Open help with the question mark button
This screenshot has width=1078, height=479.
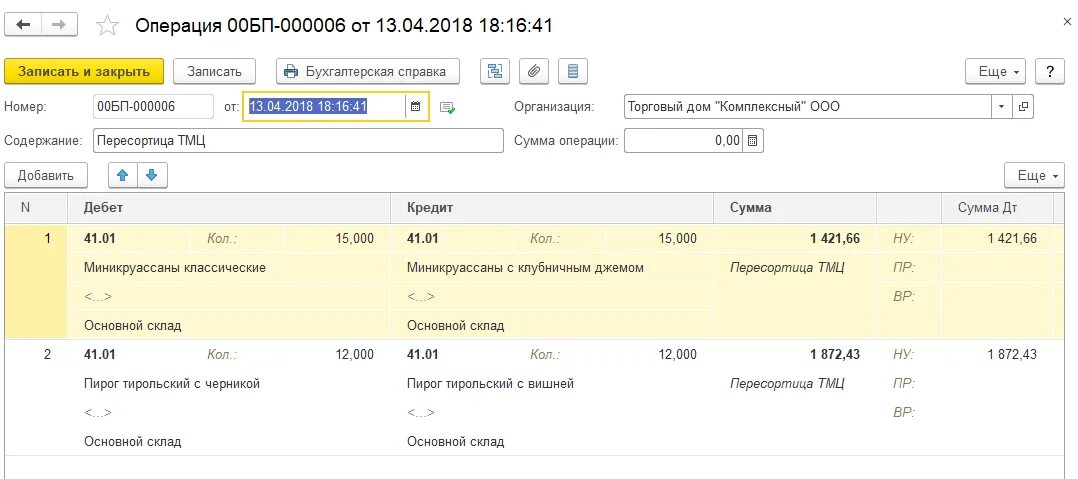[1050, 71]
